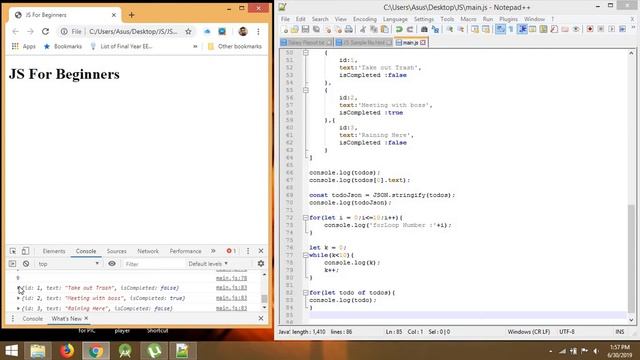Show more DevTools tabs with the chevron

213,251
